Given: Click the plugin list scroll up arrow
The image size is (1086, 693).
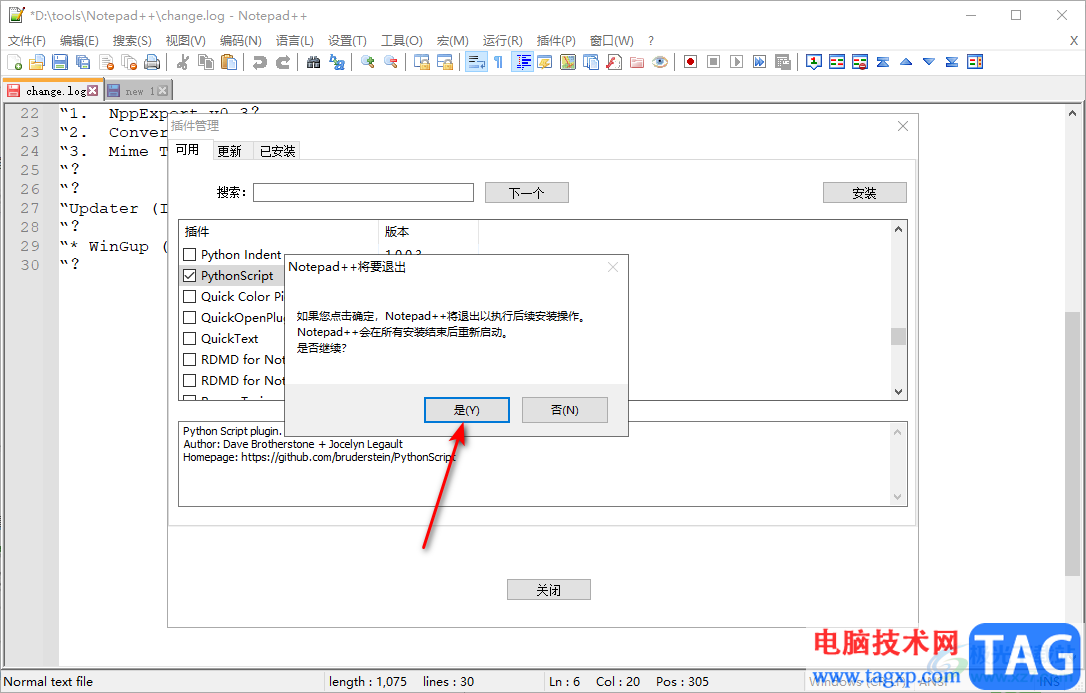Looking at the screenshot, I should point(898,229).
